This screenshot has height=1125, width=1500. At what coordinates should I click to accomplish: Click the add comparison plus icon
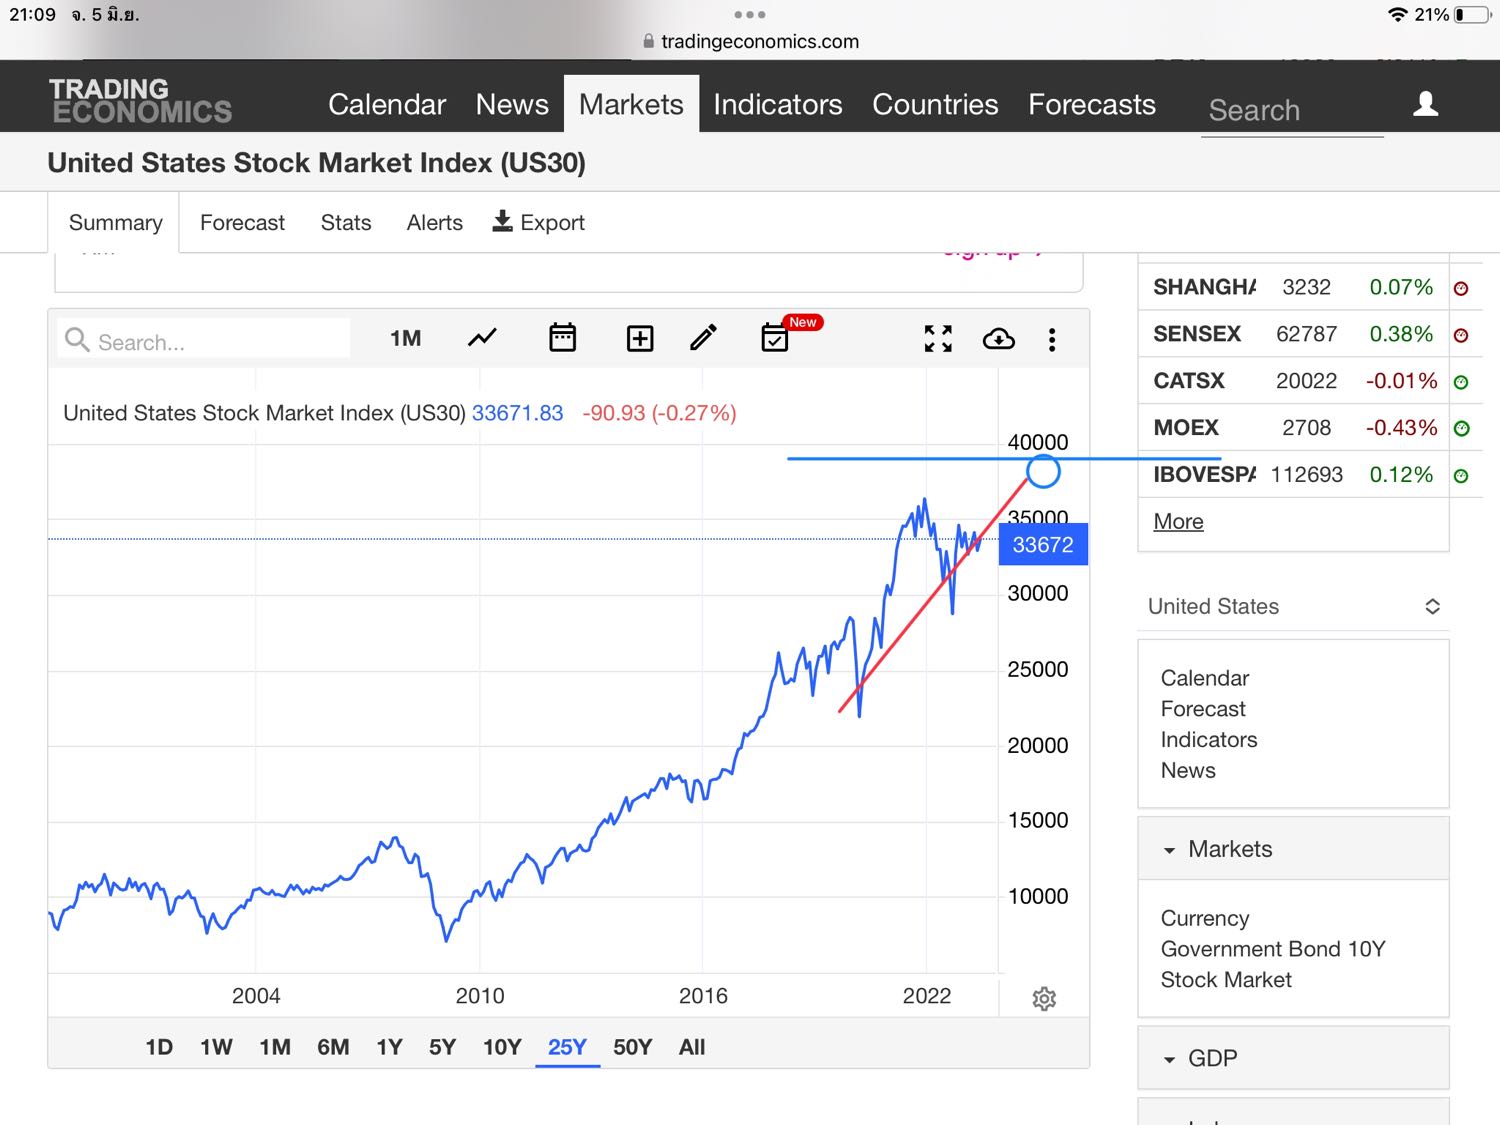640,339
